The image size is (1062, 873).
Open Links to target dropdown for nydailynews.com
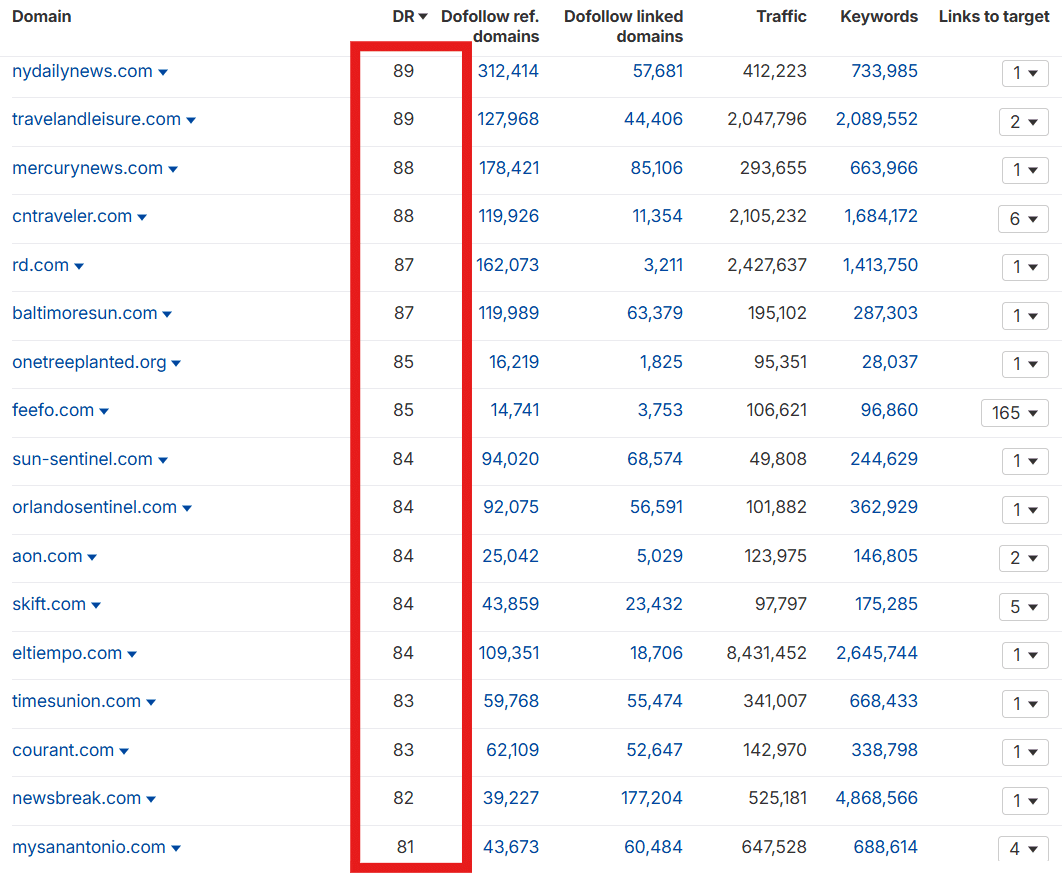[1025, 73]
